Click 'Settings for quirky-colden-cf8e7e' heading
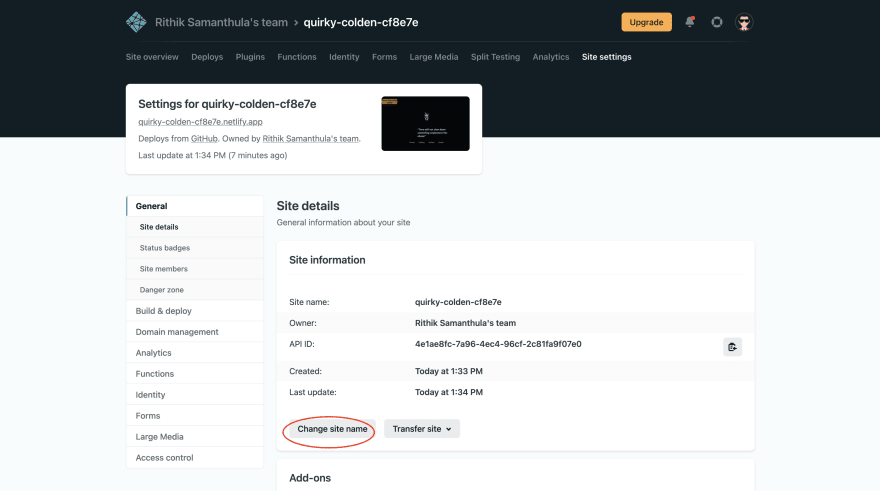The width and height of the screenshot is (880, 491). click(x=227, y=104)
